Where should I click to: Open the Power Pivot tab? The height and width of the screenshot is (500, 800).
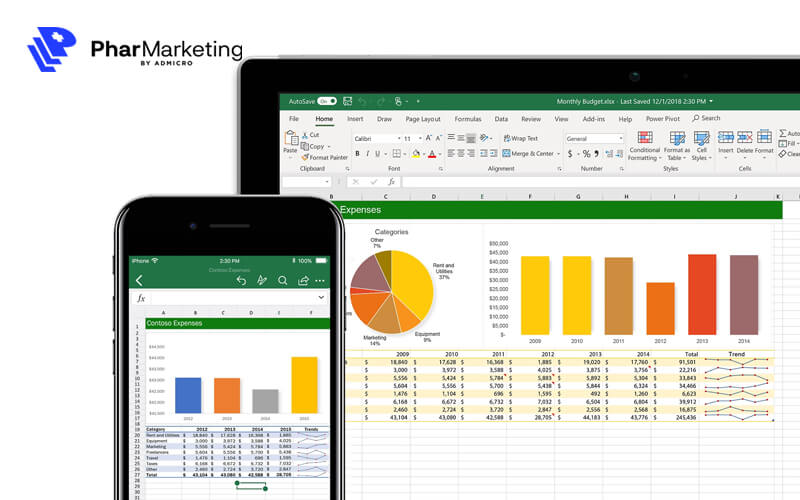(663, 119)
